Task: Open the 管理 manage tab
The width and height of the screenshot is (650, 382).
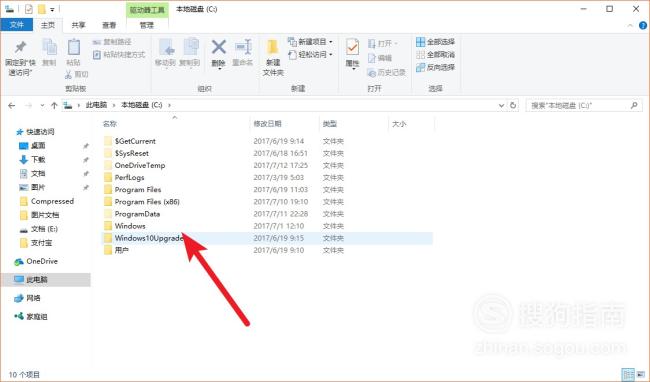Action: [147, 25]
